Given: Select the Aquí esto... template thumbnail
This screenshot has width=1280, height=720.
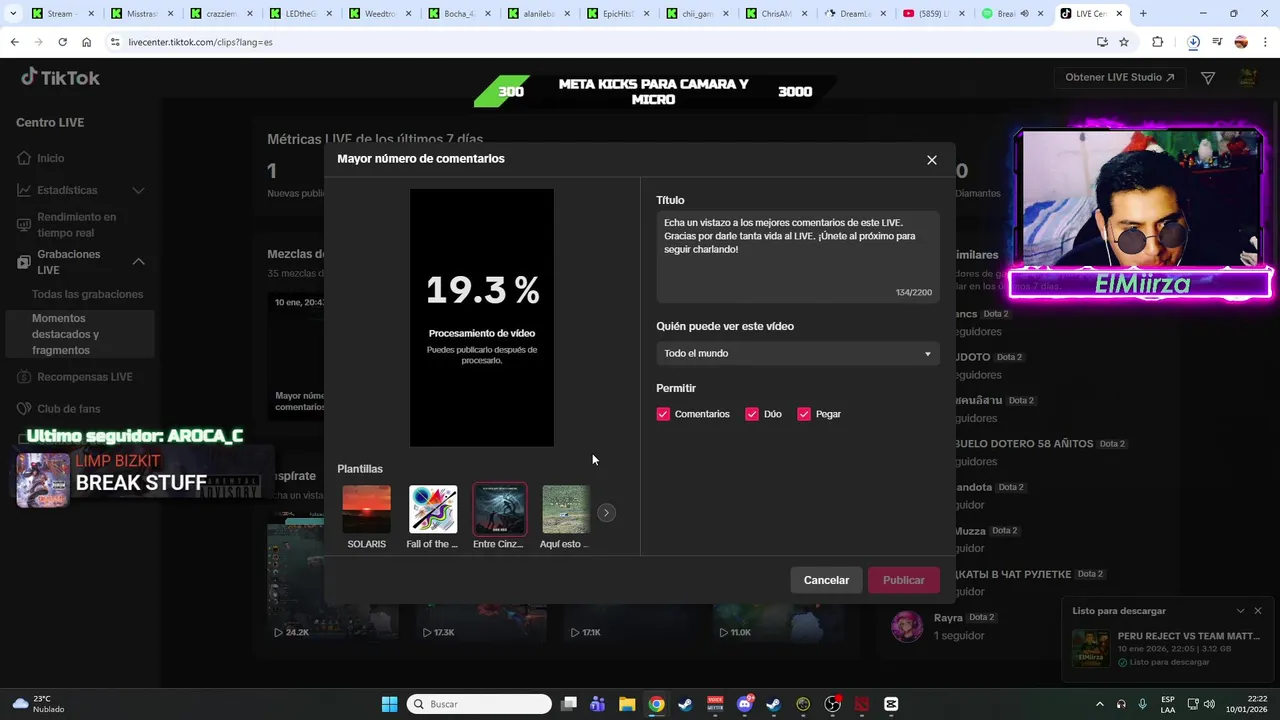Looking at the screenshot, I should 565,510.
